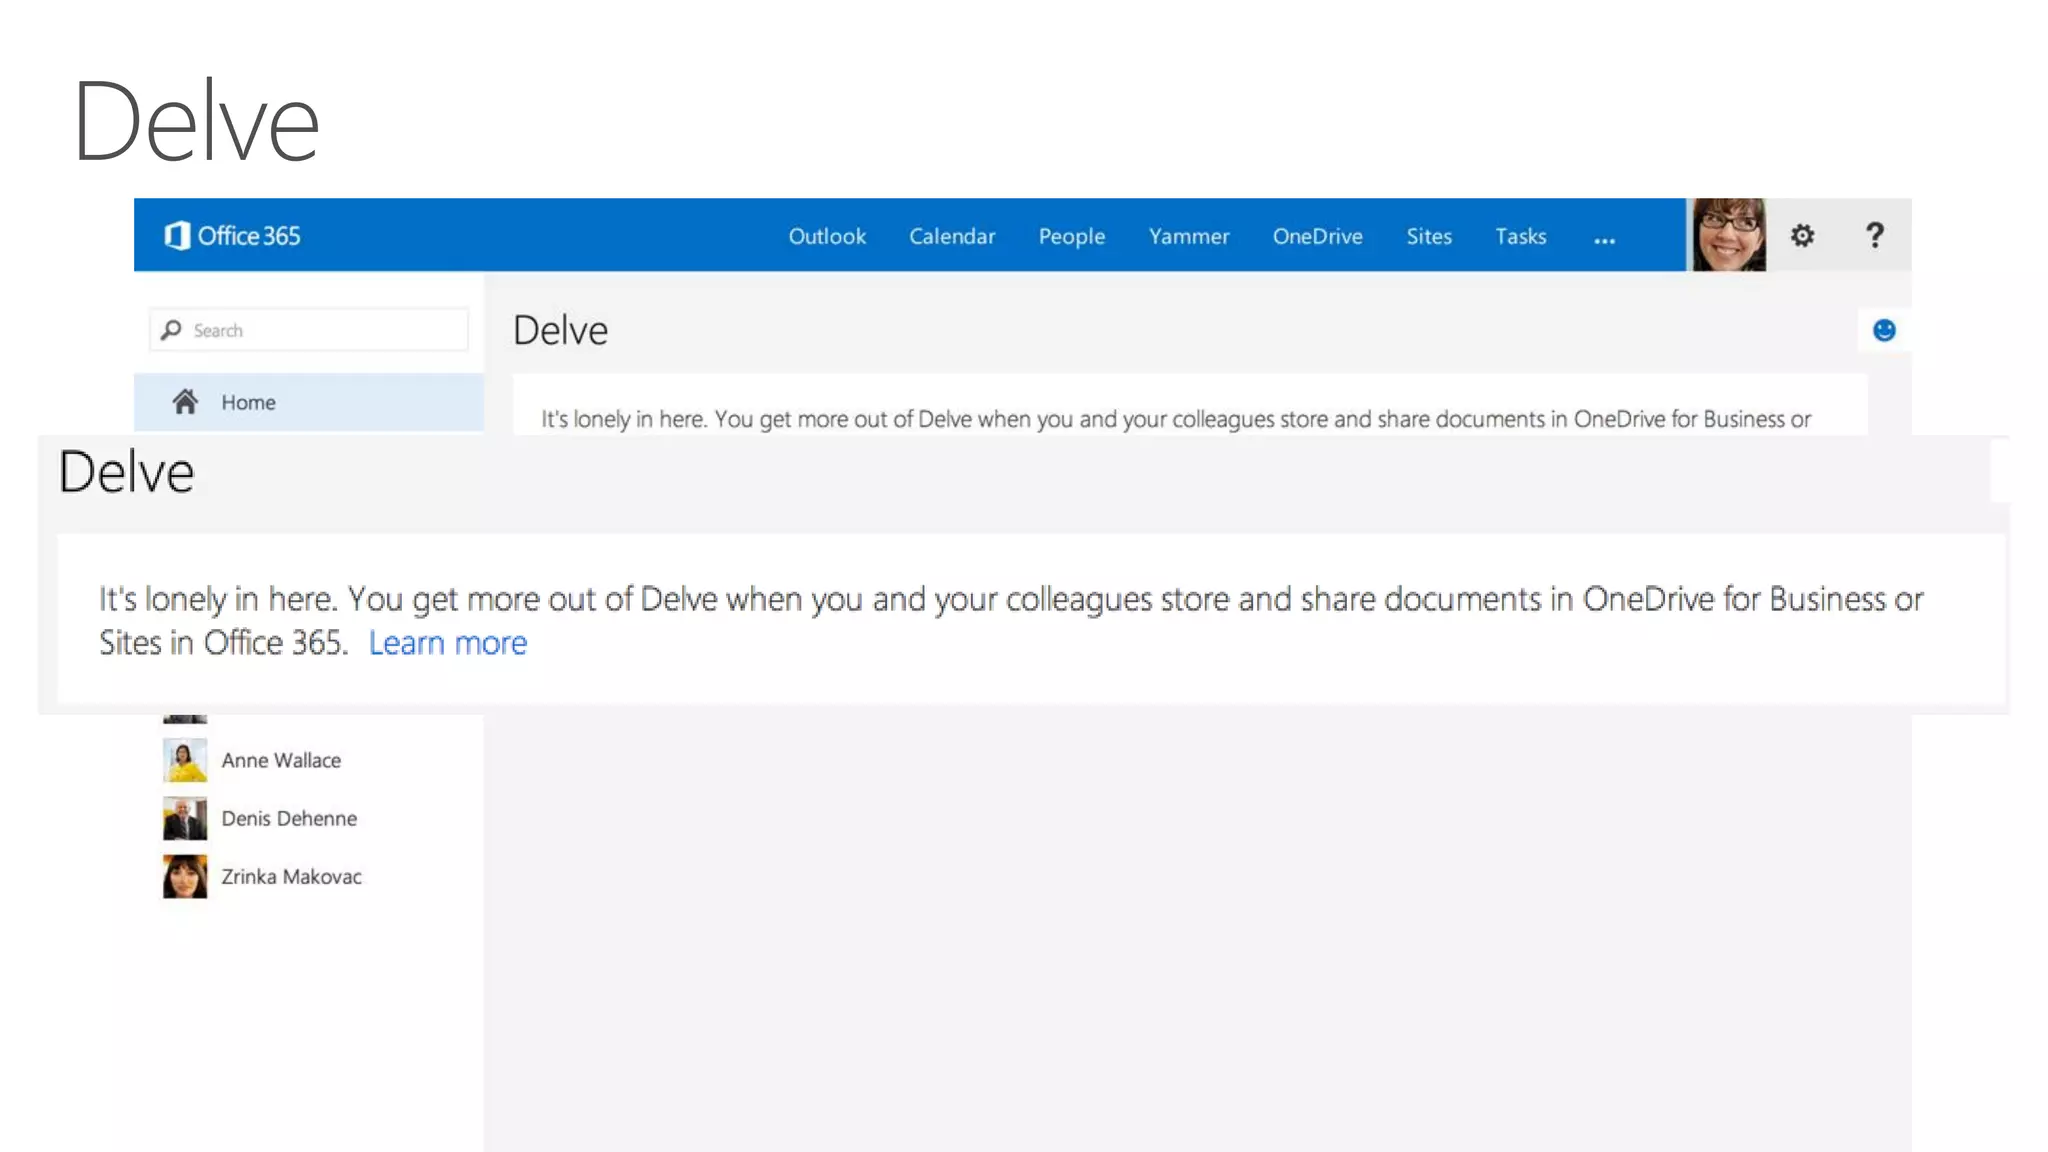Expand the more apps ellipsis menu
The image size is (2048, 1152).
[x=1604, y=240]
